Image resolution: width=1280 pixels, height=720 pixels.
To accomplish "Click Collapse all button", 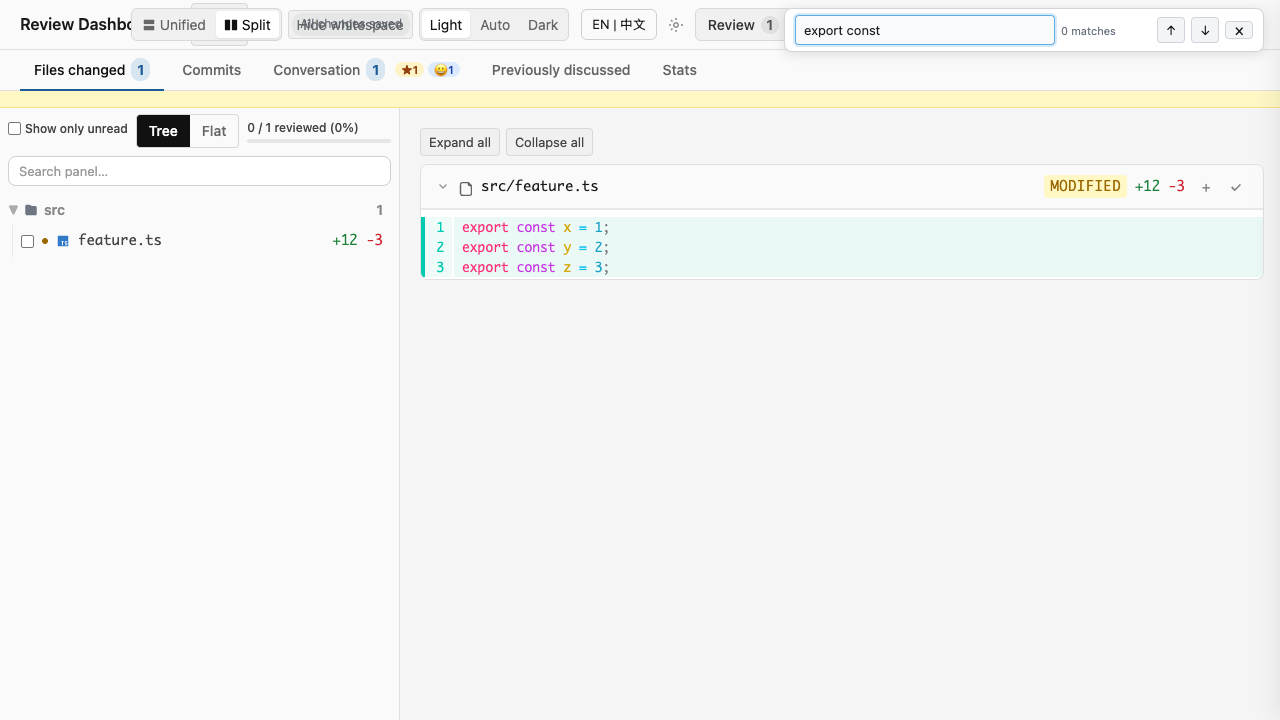I will (x=549, y=142).
